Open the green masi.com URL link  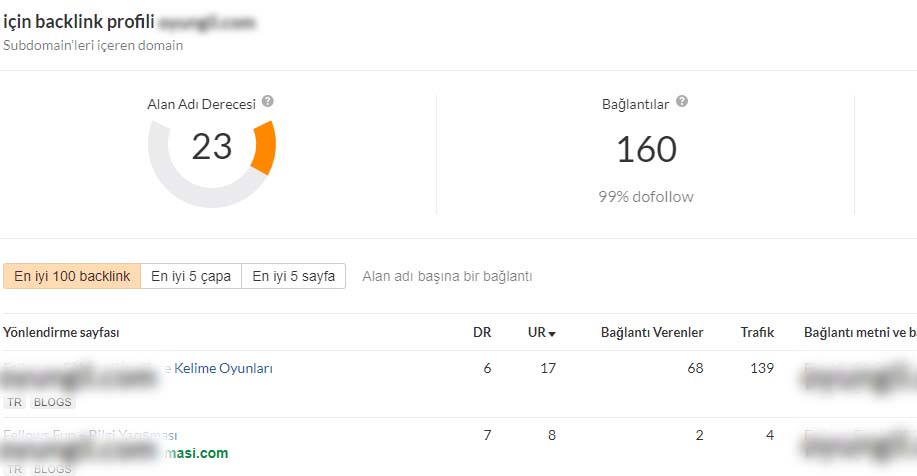196,453
